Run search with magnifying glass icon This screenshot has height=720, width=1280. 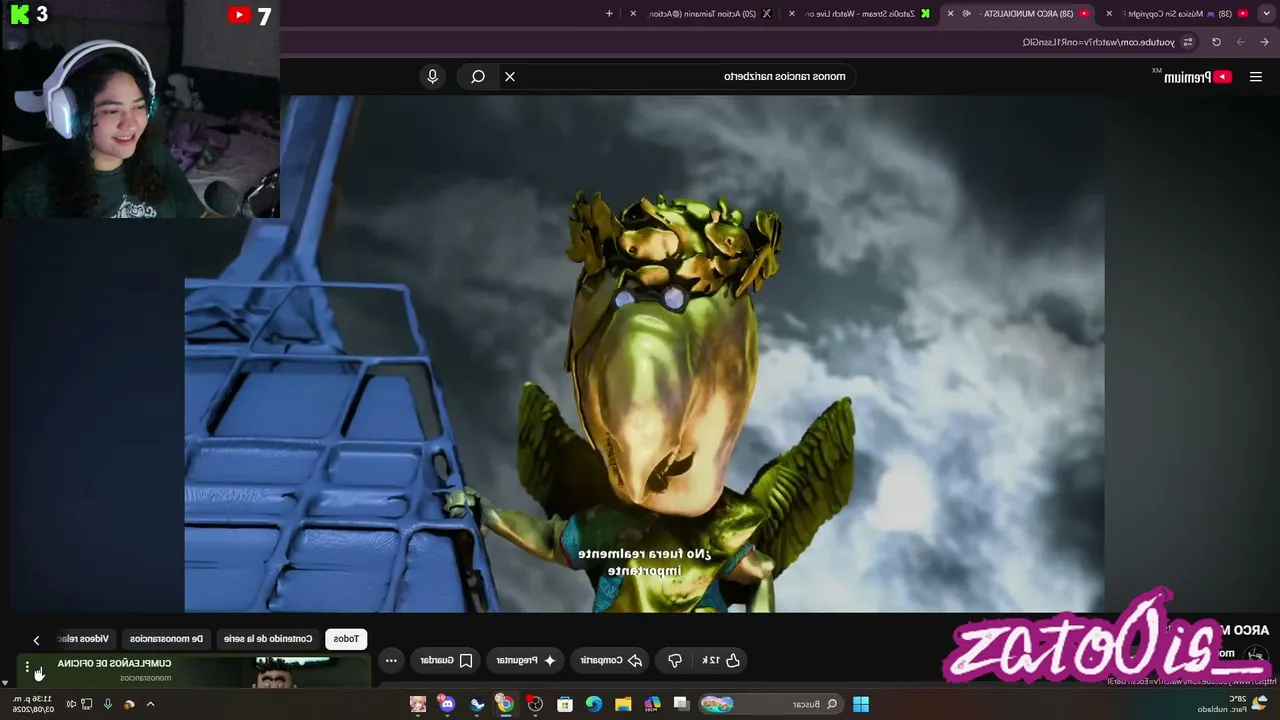(x=478, y=76)
